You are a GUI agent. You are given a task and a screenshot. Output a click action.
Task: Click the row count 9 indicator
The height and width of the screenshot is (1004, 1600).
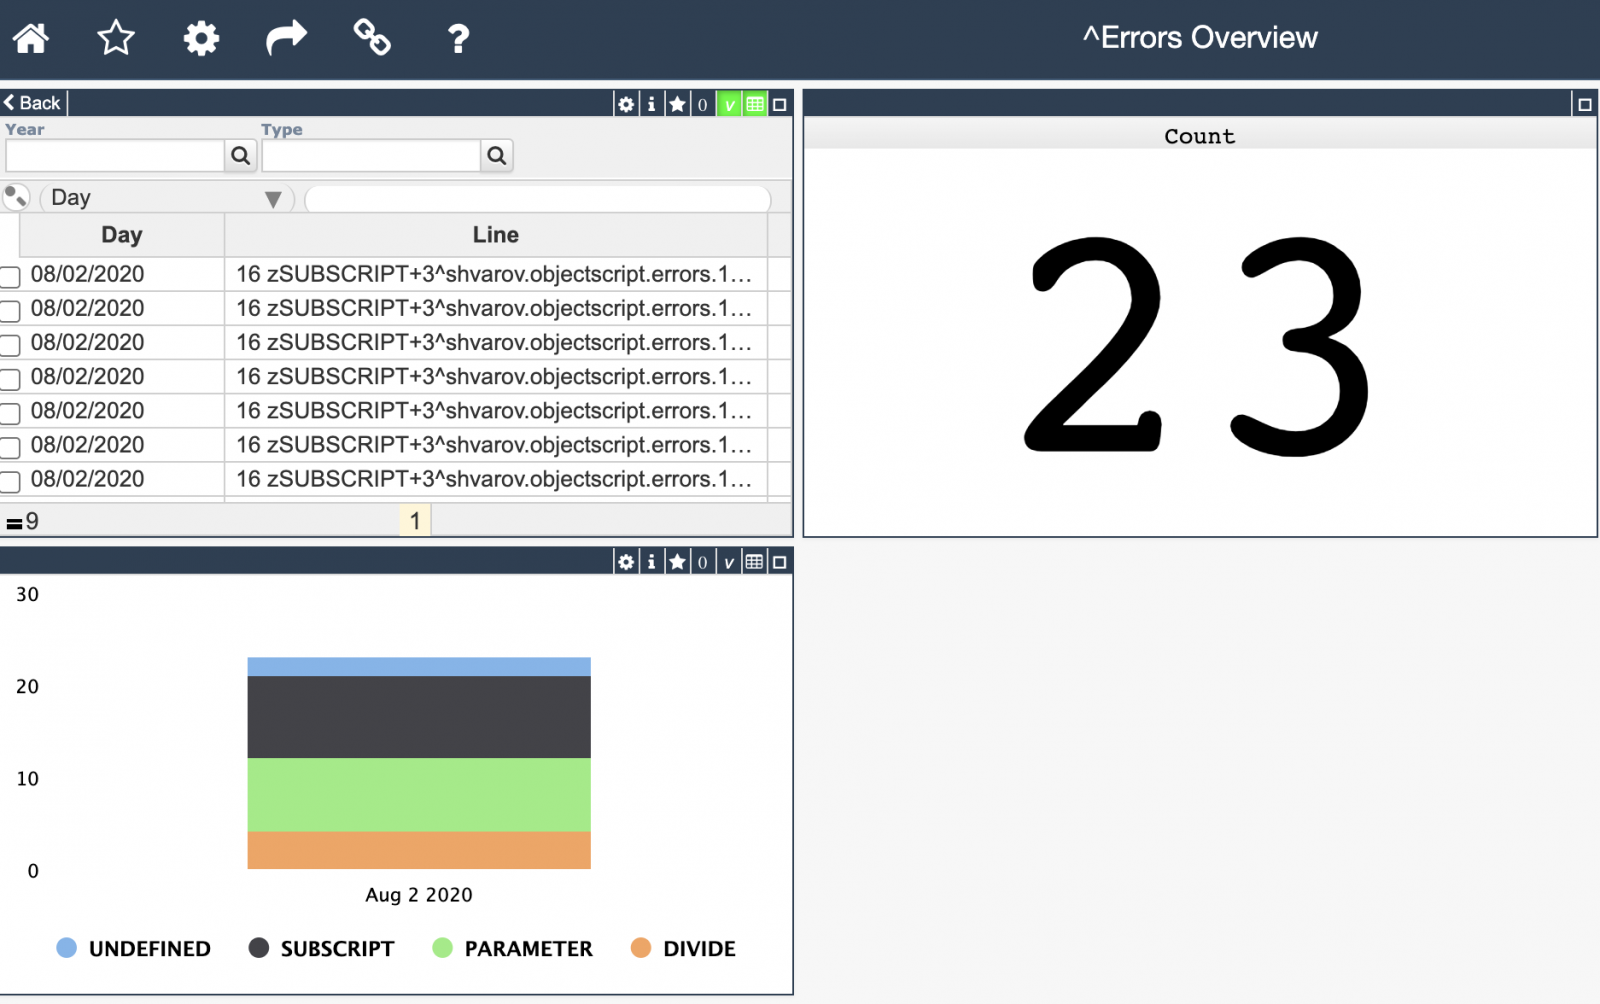23,521
